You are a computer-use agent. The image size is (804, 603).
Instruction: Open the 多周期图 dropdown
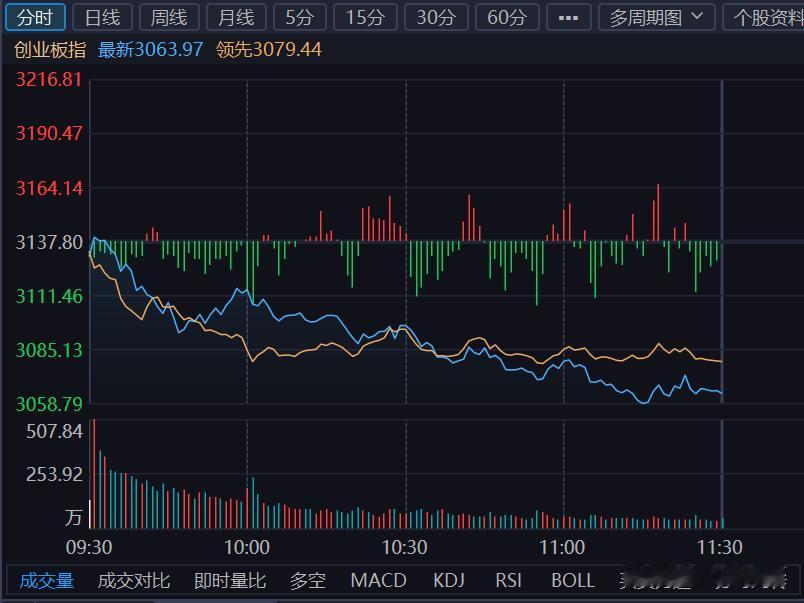coord(646,16)
